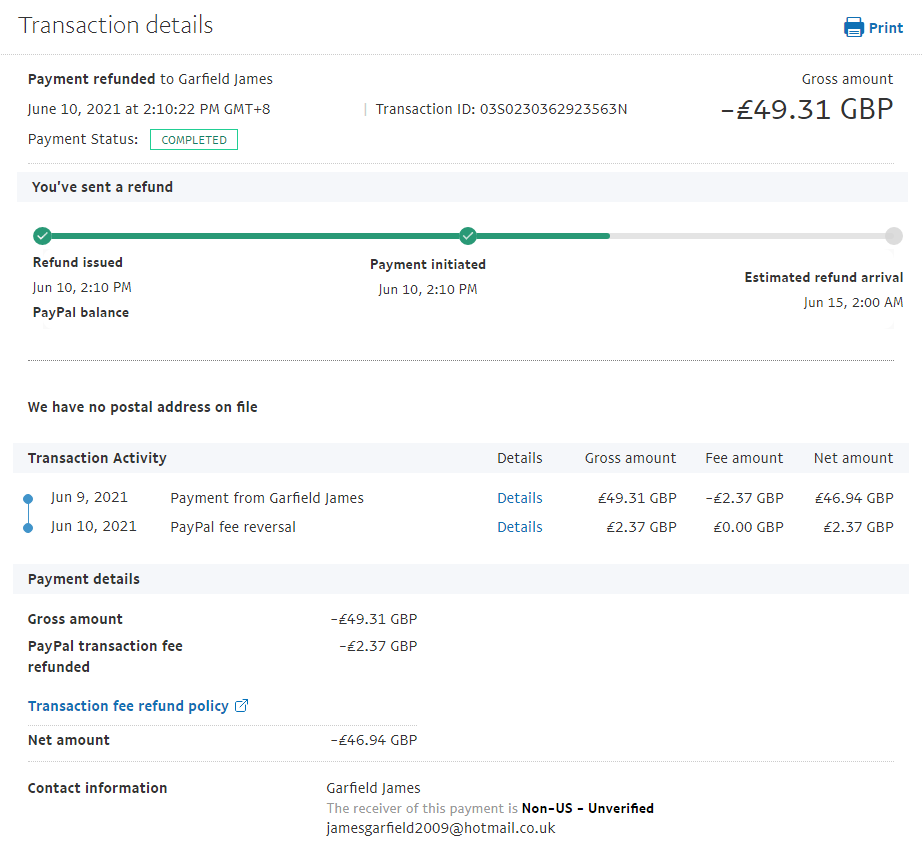The image size is (923, 856).
Task: Click the Estimated refund arrival grey circle
Action: 893,236
